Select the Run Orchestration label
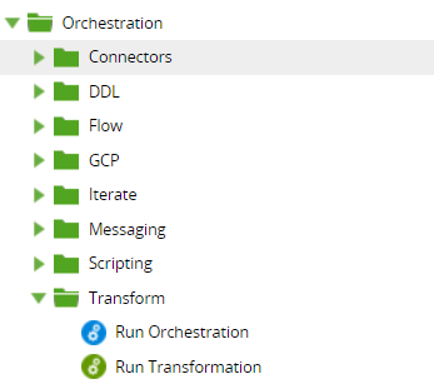The height and width of the screenshot is (385, 435). click(182, 332)
